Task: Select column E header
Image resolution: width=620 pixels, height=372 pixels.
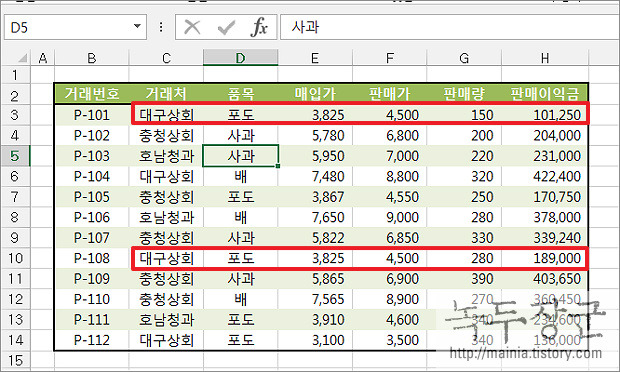Action: point(315,58)
